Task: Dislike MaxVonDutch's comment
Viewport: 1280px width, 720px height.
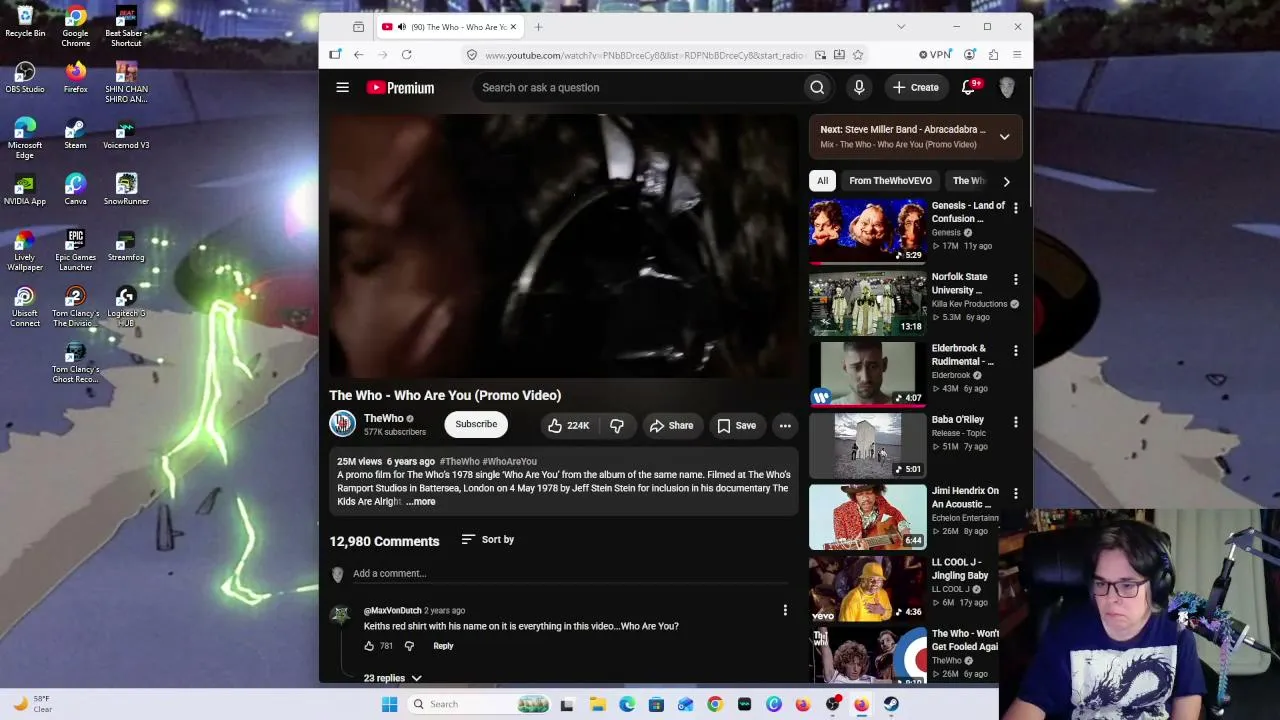Action: pyautogui.click(x=409, y=646)
